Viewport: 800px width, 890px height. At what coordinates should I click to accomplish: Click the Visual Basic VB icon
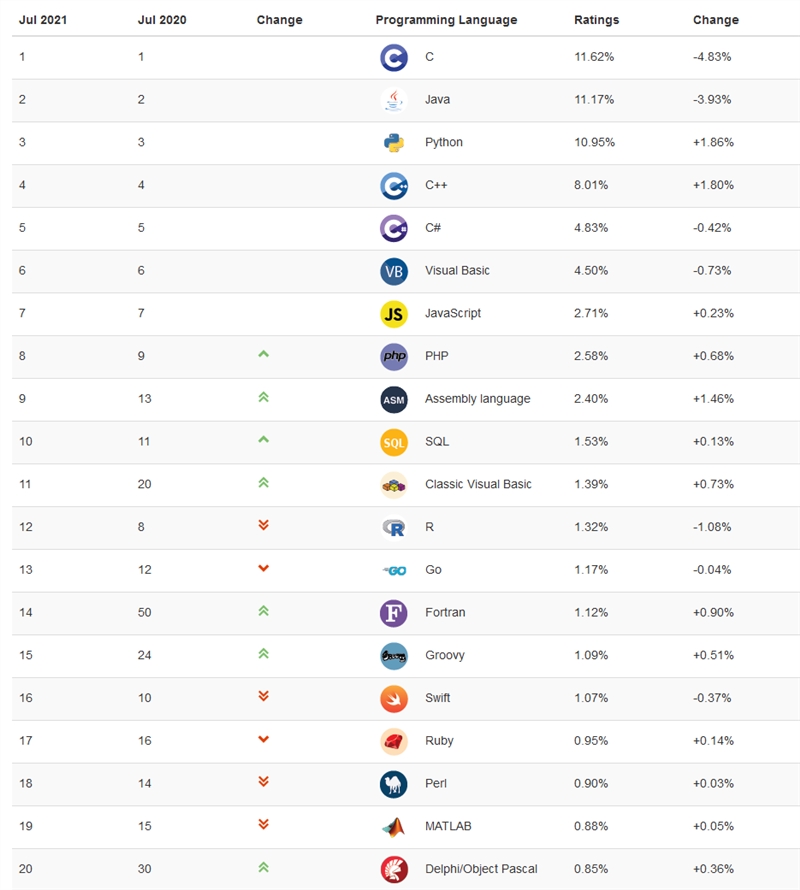click(x=394, y=271)
